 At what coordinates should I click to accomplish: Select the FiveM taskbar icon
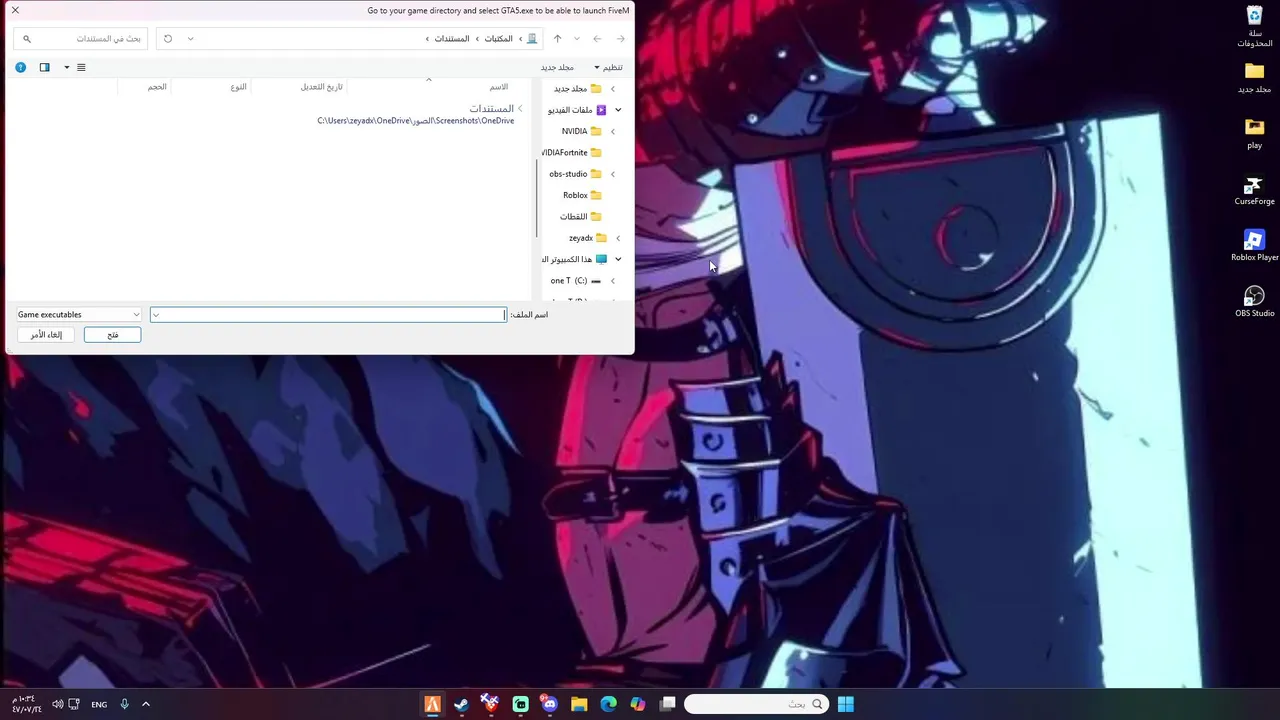click(x=432, y=704)
